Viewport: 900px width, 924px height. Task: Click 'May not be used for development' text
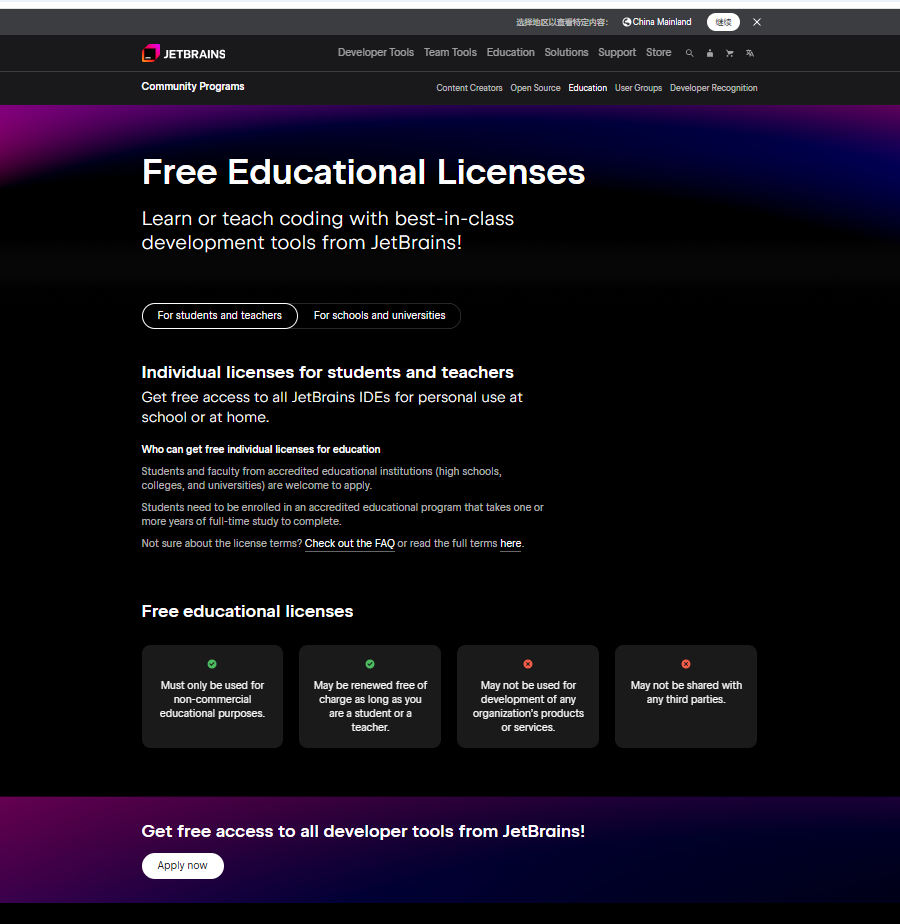coord(528,707)
